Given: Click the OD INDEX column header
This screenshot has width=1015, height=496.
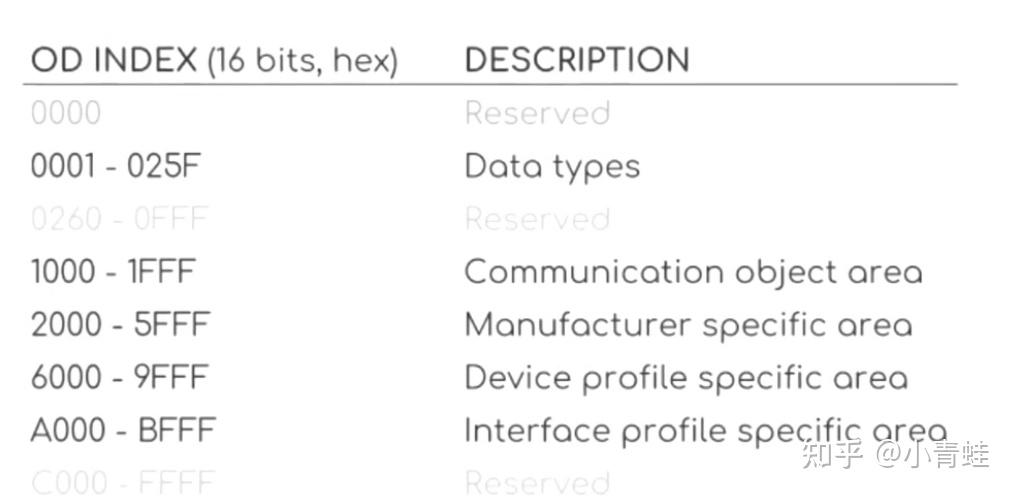Looking at the screenshot, I should (214, 61).
